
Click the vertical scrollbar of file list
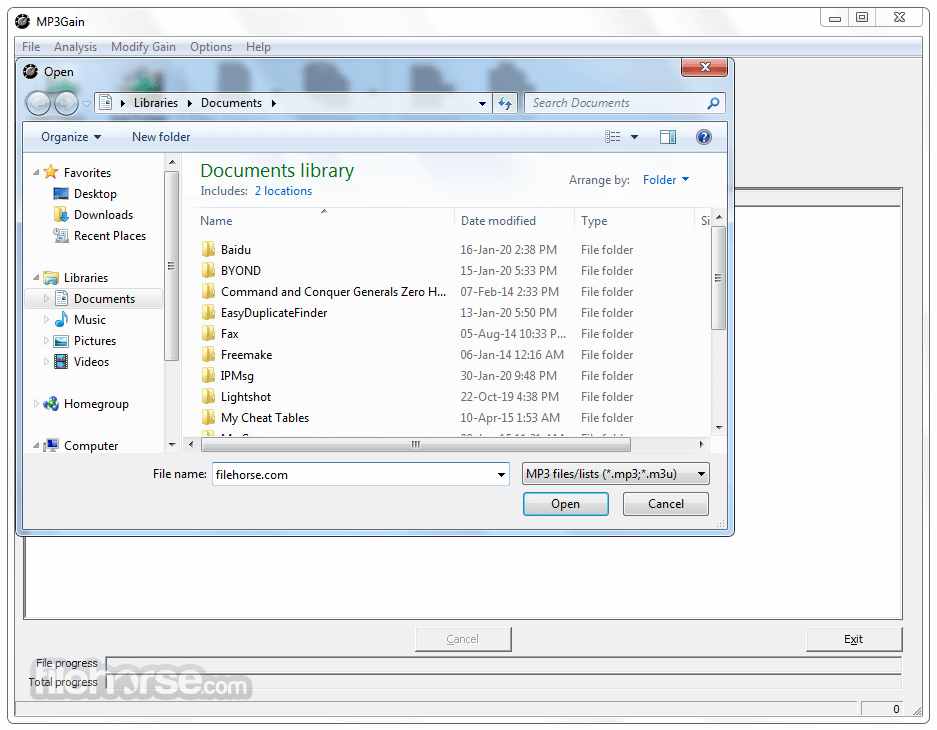pyautogui.click(x=719, y=278)
